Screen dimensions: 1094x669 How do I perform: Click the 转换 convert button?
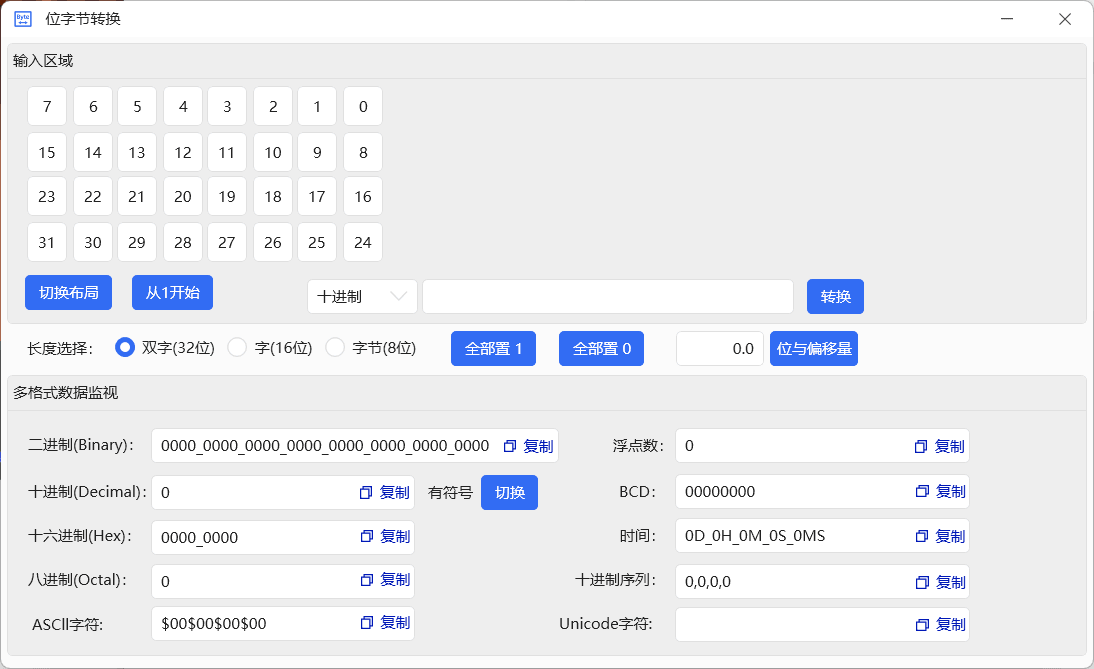pos(835,296)
